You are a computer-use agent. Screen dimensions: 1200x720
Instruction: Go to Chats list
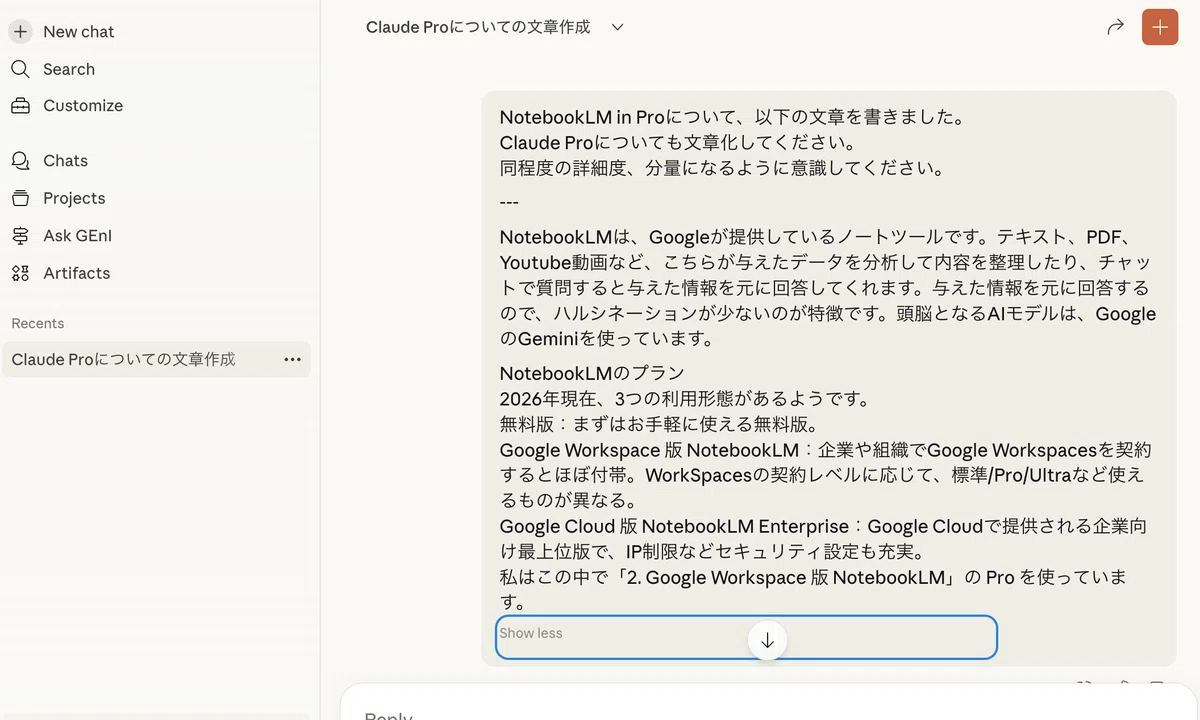tap(49, 161)
